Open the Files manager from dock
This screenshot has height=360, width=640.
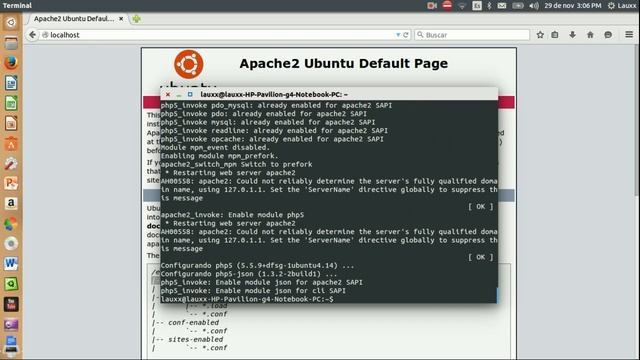tap(11, 43)
